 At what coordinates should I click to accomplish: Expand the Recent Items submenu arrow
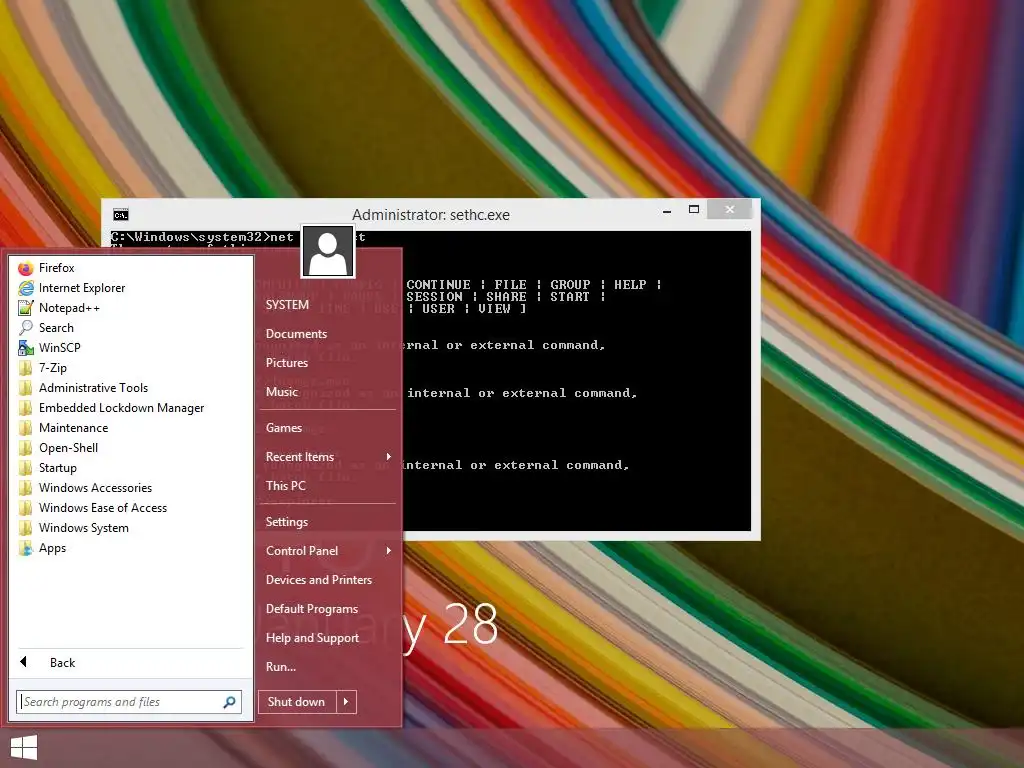pos(389,456)
